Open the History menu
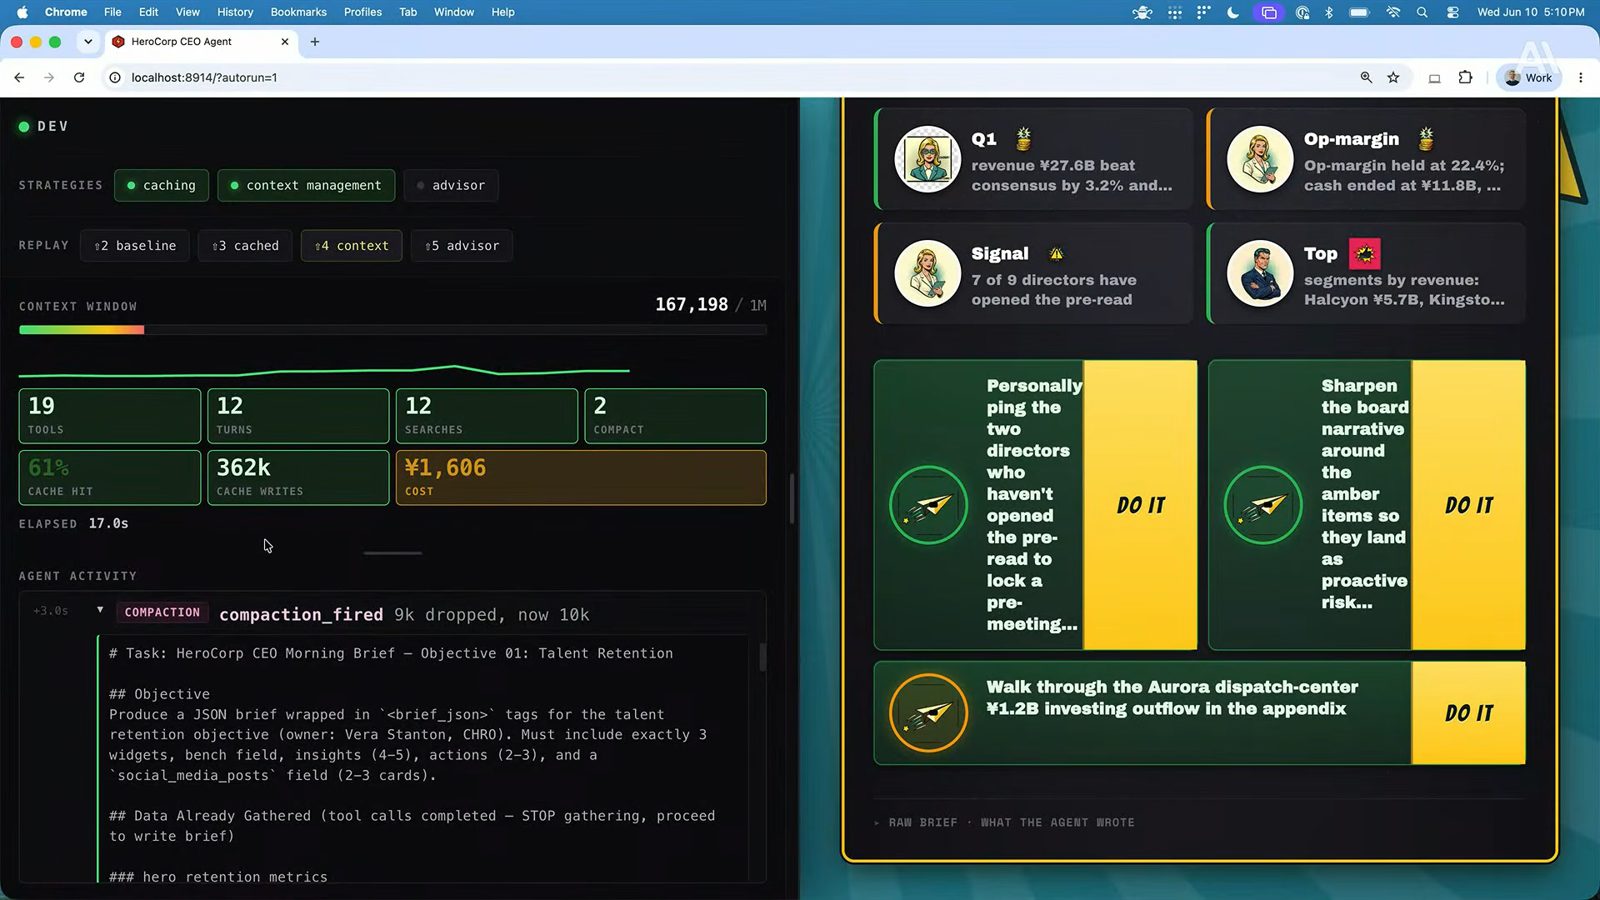Image resolution: width=1600 pixels, height=900 pixels. coord(235,12)
